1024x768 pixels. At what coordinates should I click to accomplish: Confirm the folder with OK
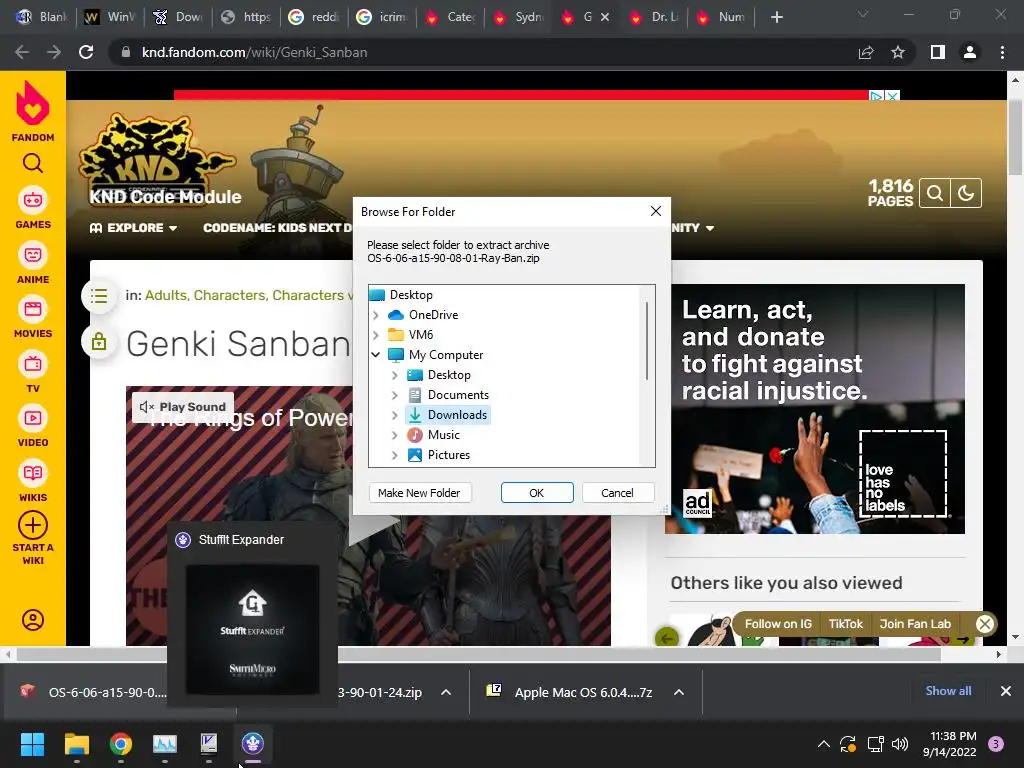pos(537,493)
